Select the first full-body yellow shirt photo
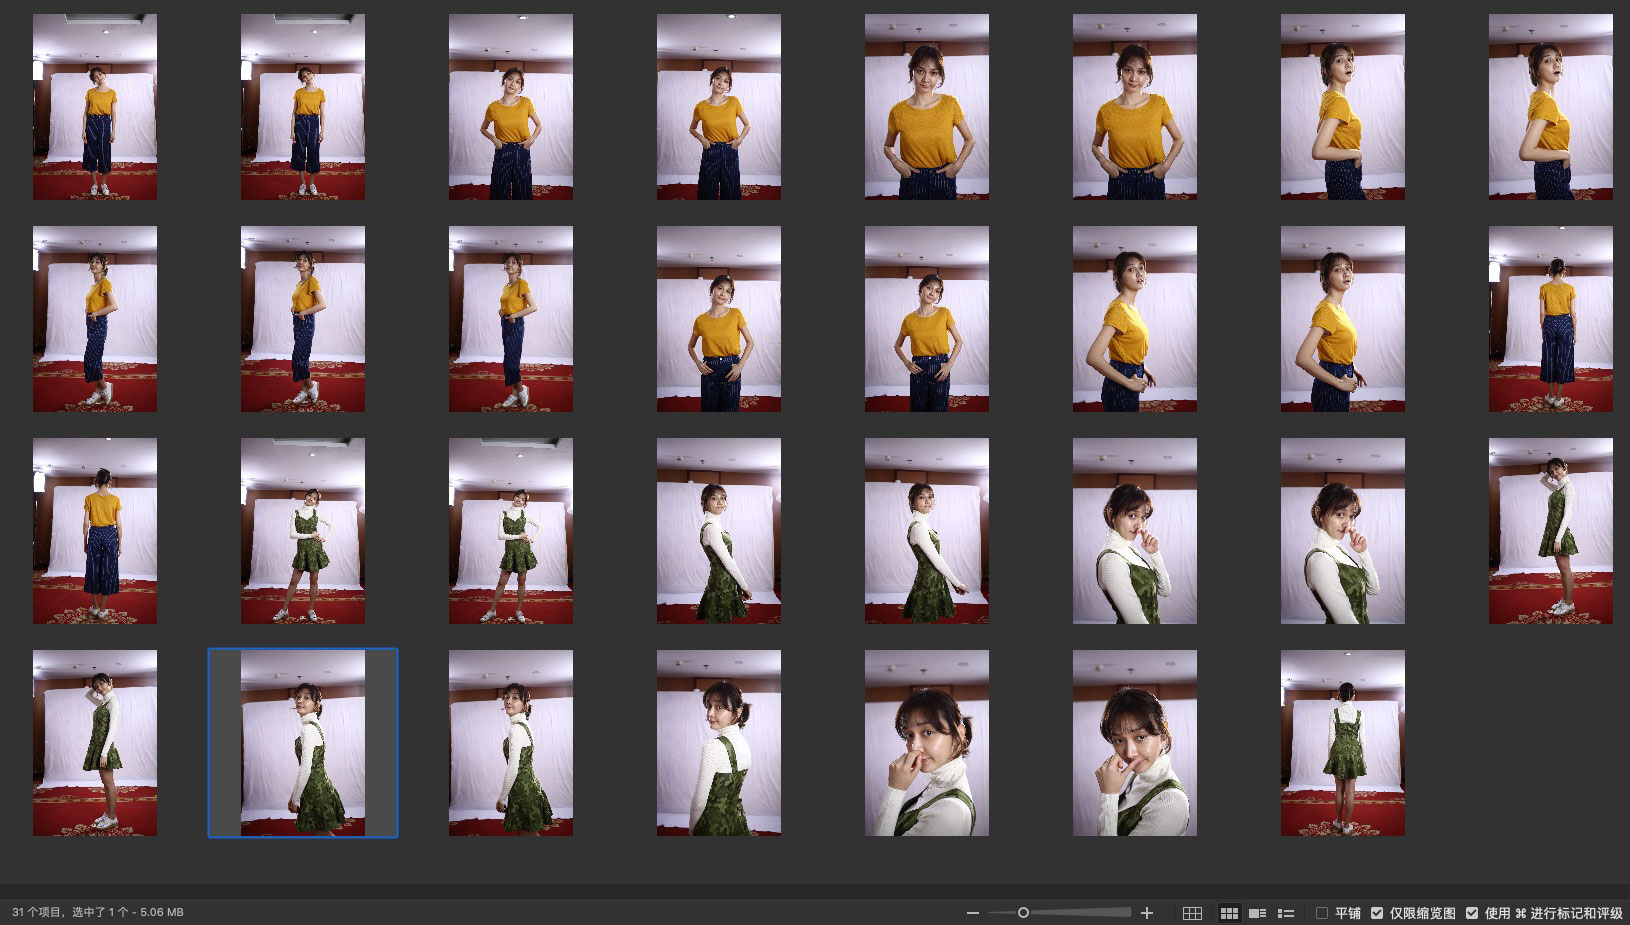Viewport: 1630px width, 925px height. pyautogui.click(x=95, y=107)
